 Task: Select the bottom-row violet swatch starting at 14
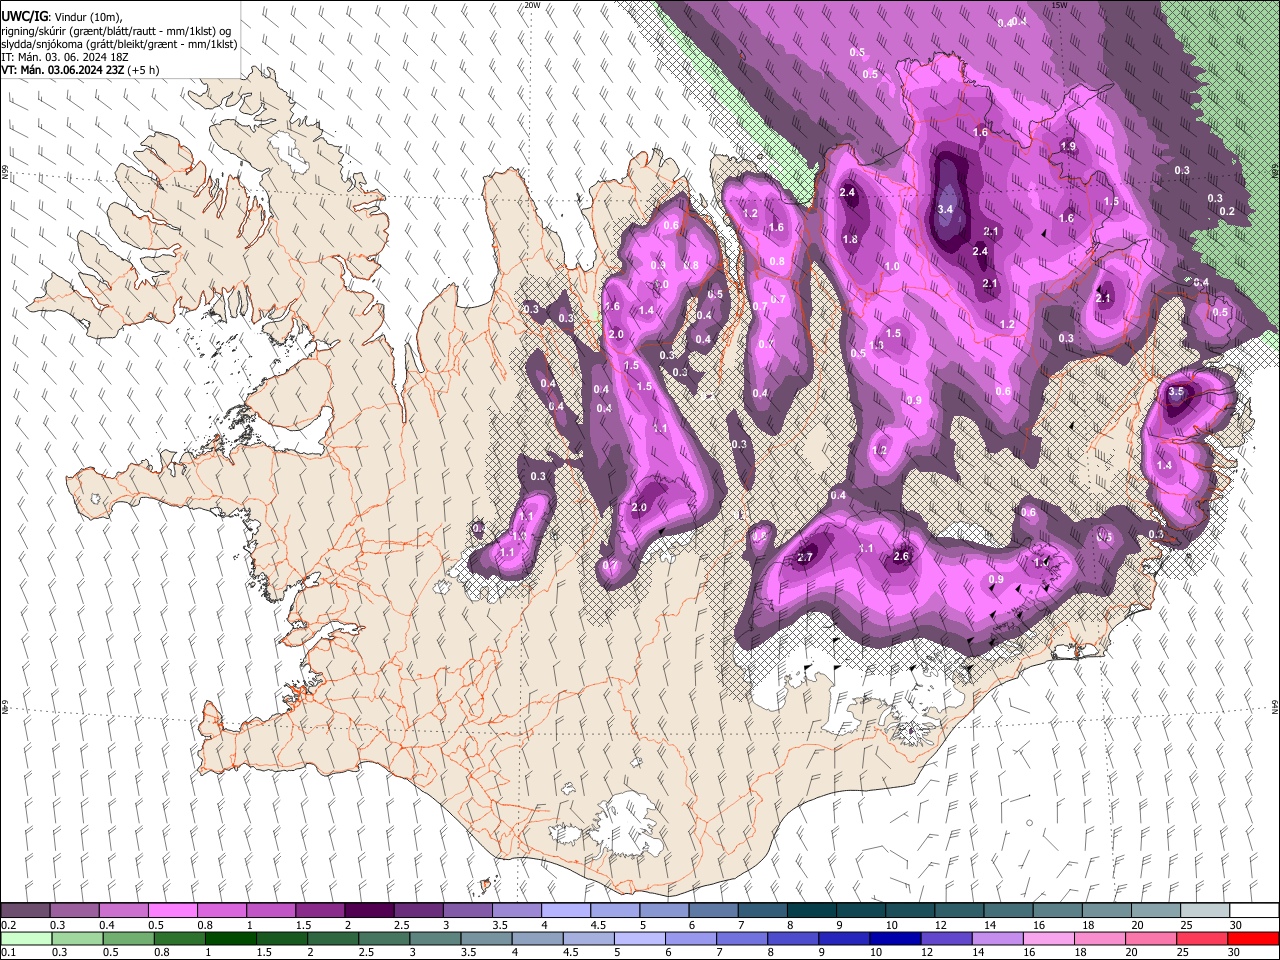click(997, 938)
